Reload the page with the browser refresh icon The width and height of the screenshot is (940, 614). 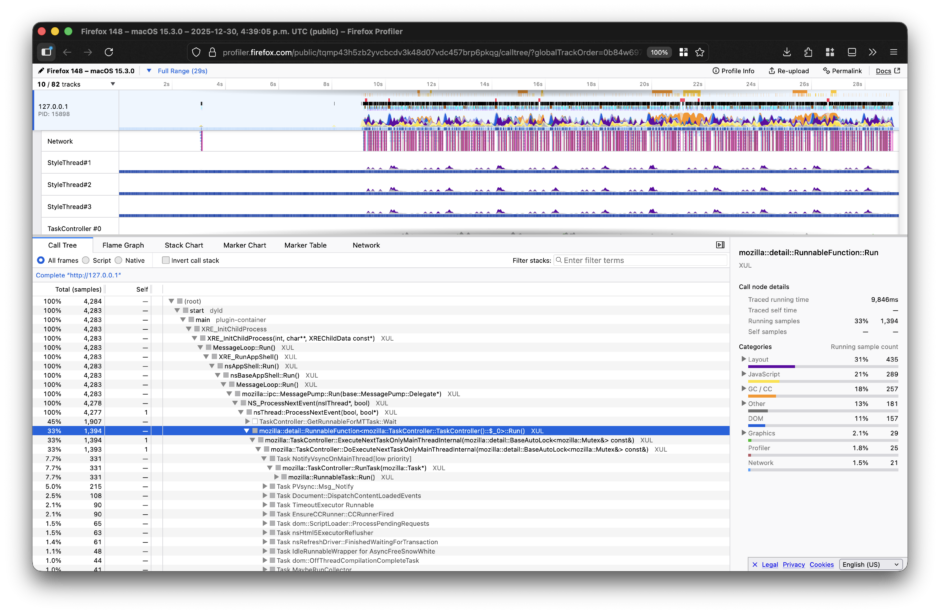(108, 52)
